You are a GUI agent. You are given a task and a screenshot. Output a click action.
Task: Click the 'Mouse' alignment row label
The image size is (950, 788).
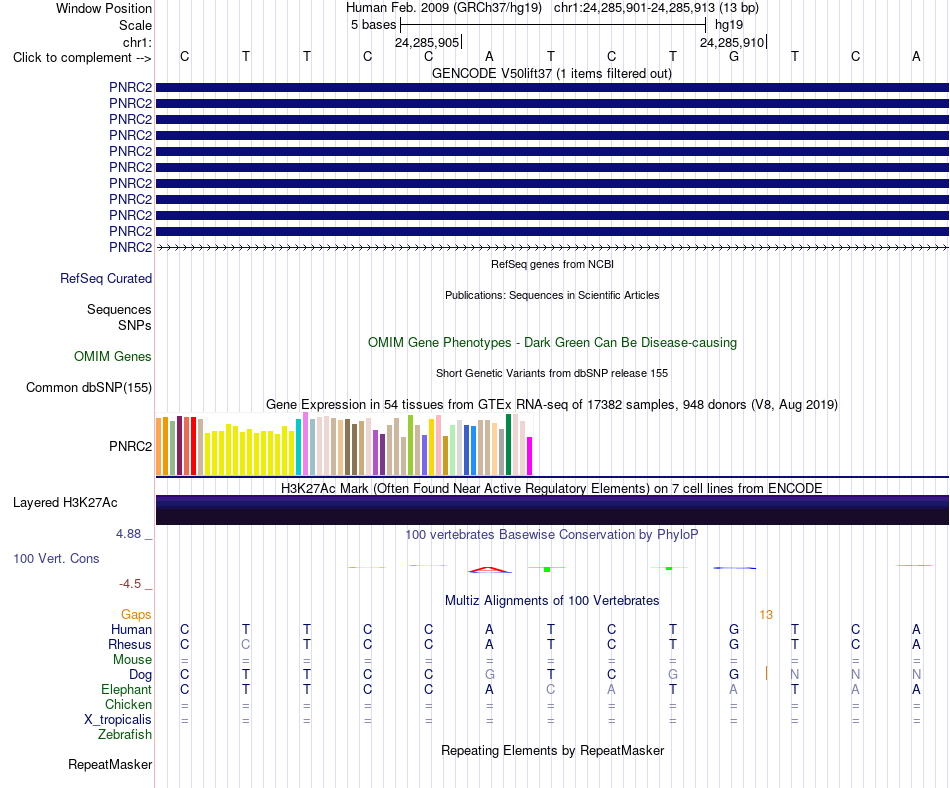click(132, 660)
